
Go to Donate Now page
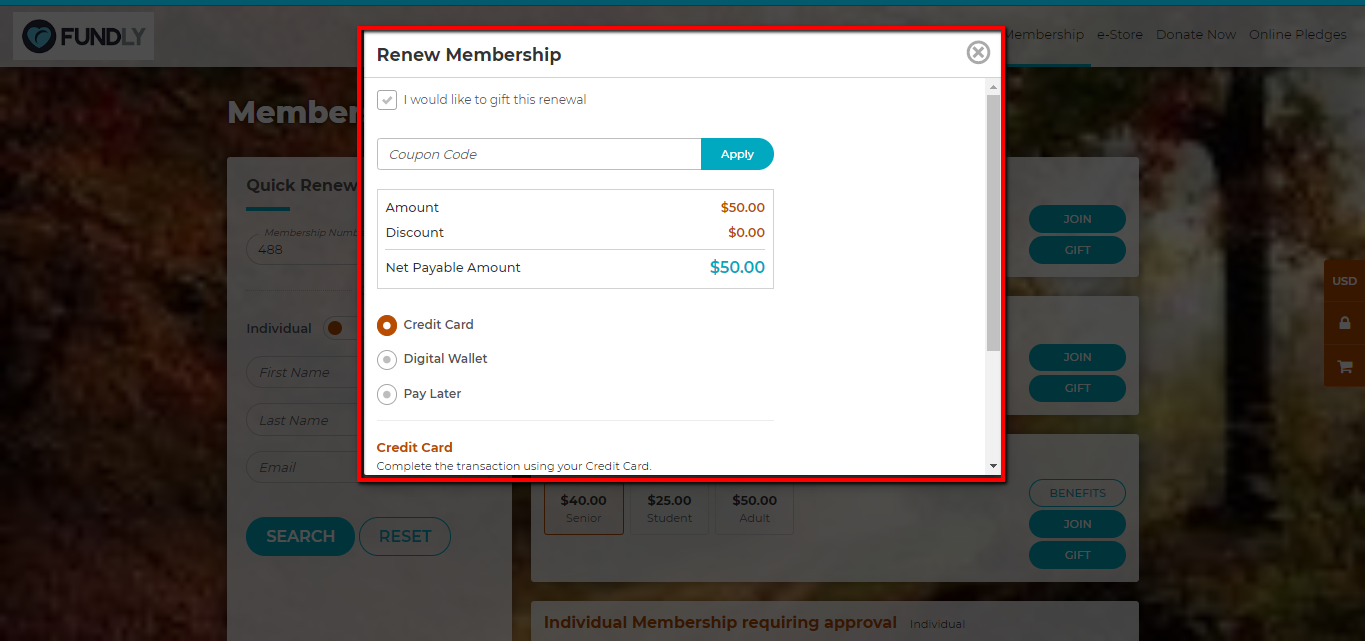click(1195, 34)
